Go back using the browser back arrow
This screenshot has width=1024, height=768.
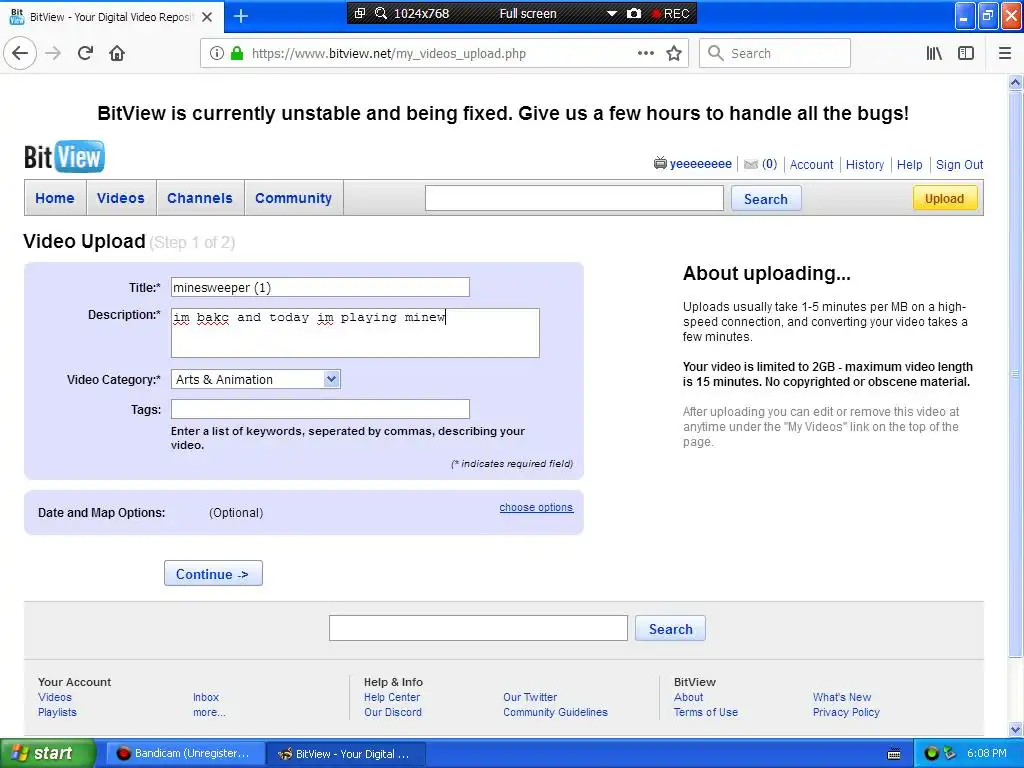click(20, 54)
